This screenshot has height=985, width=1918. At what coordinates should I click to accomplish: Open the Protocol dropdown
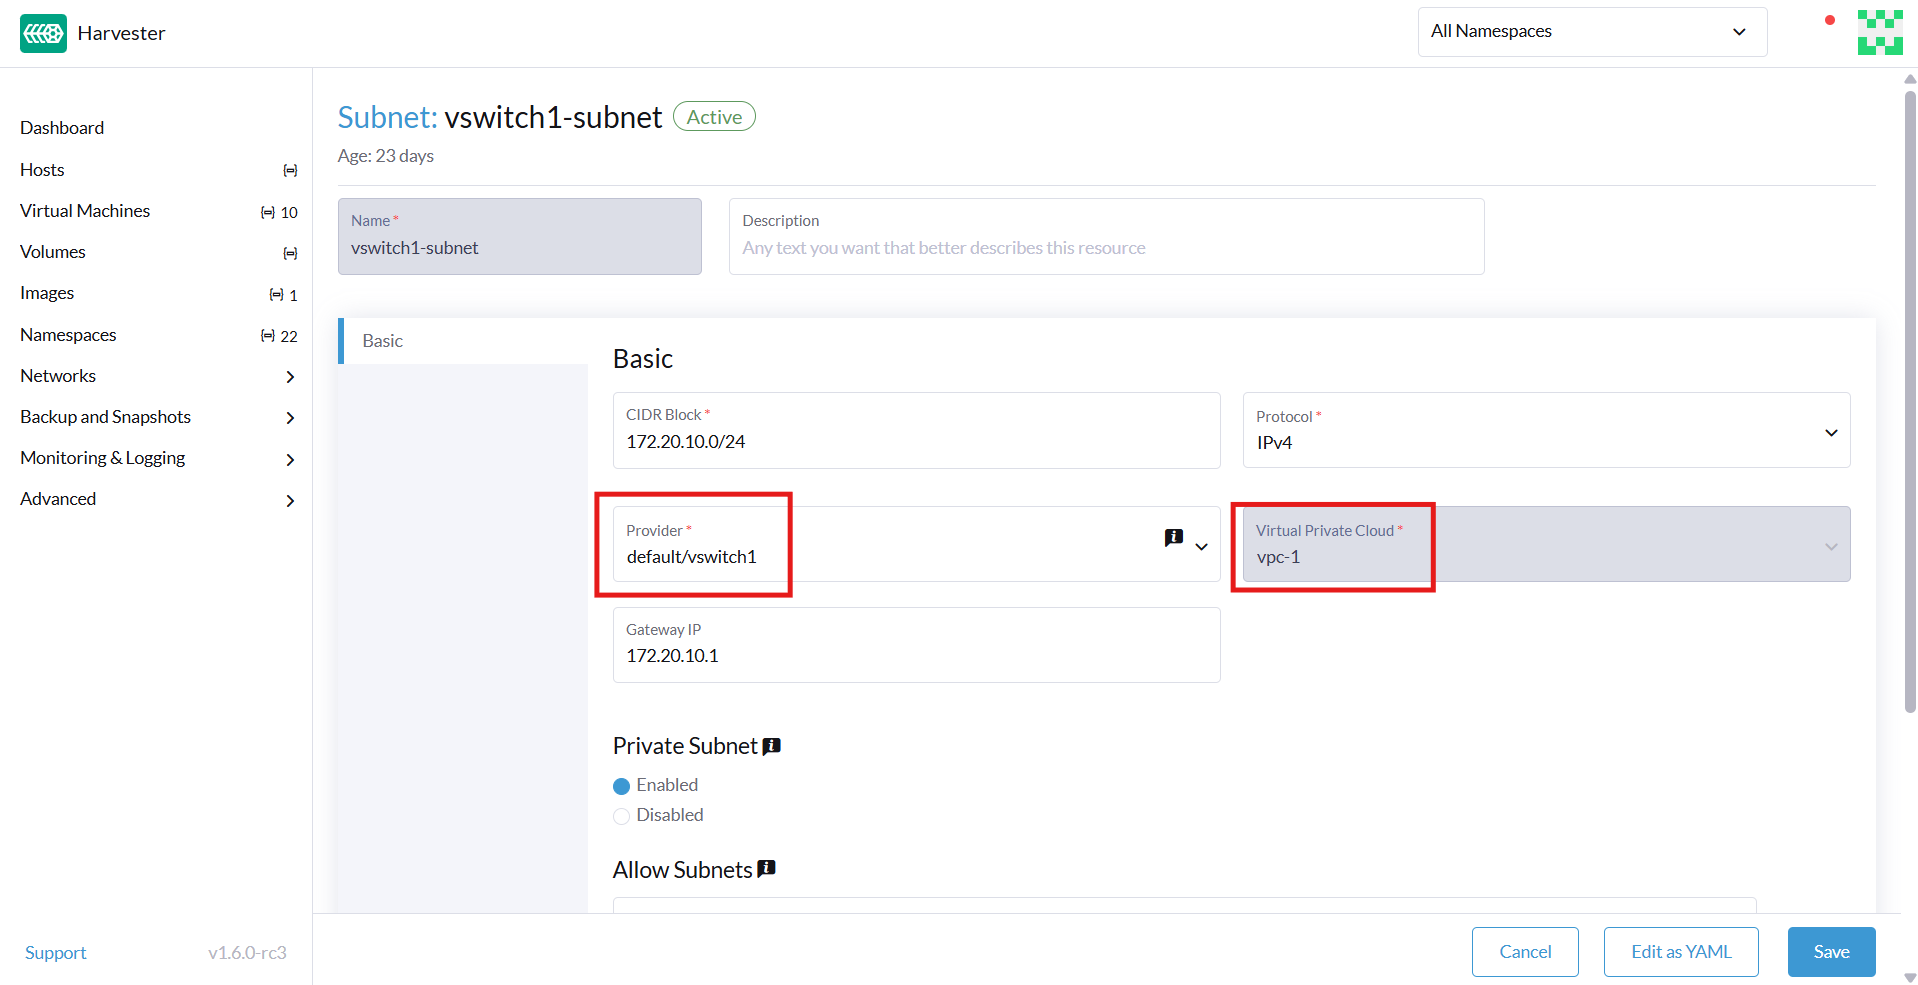[1545, 431]
